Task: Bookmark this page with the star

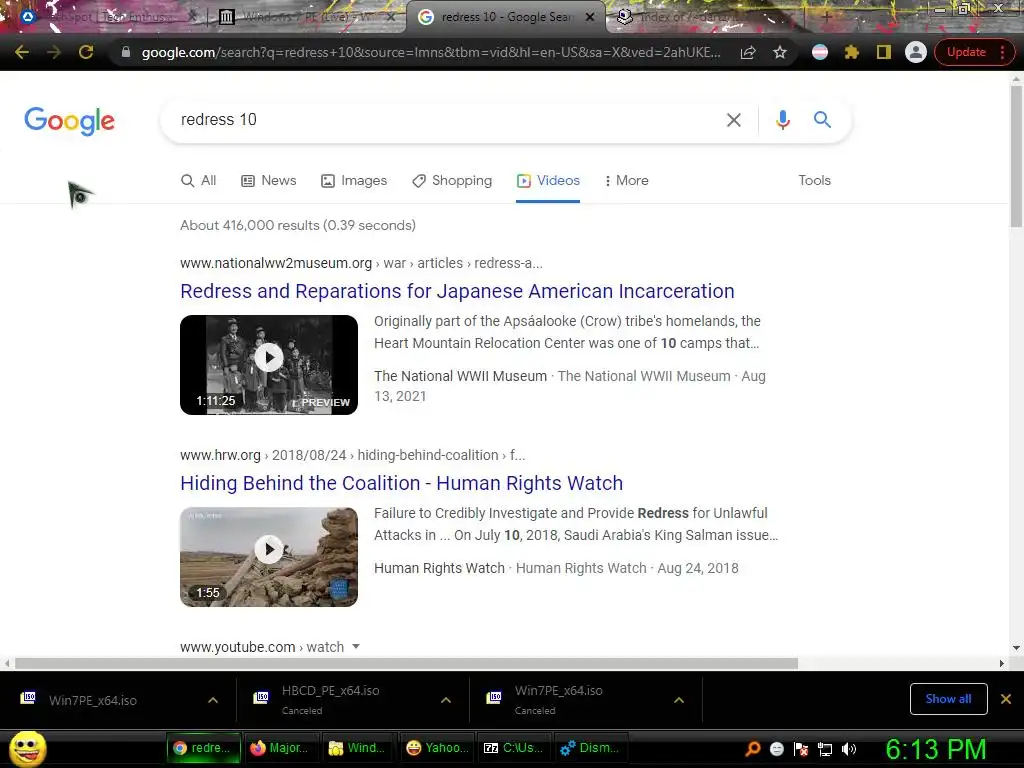Action: (780, 52)
